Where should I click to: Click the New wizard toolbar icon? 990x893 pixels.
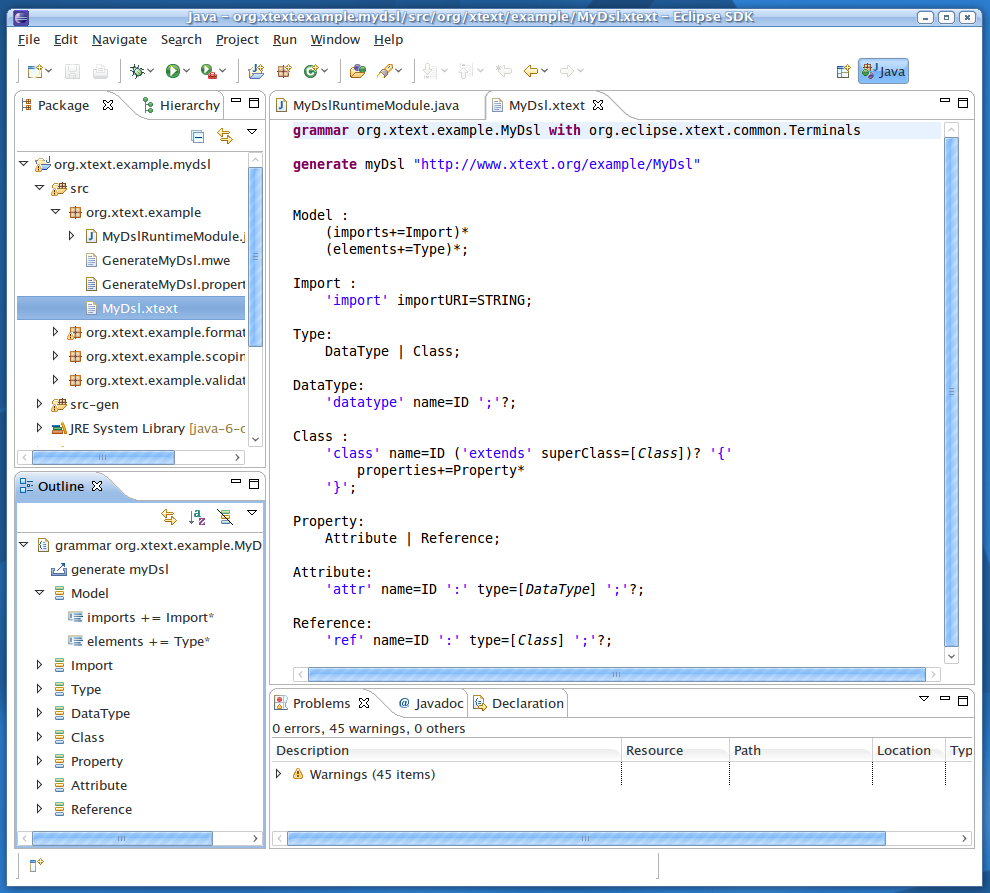[x=35, y=71]
